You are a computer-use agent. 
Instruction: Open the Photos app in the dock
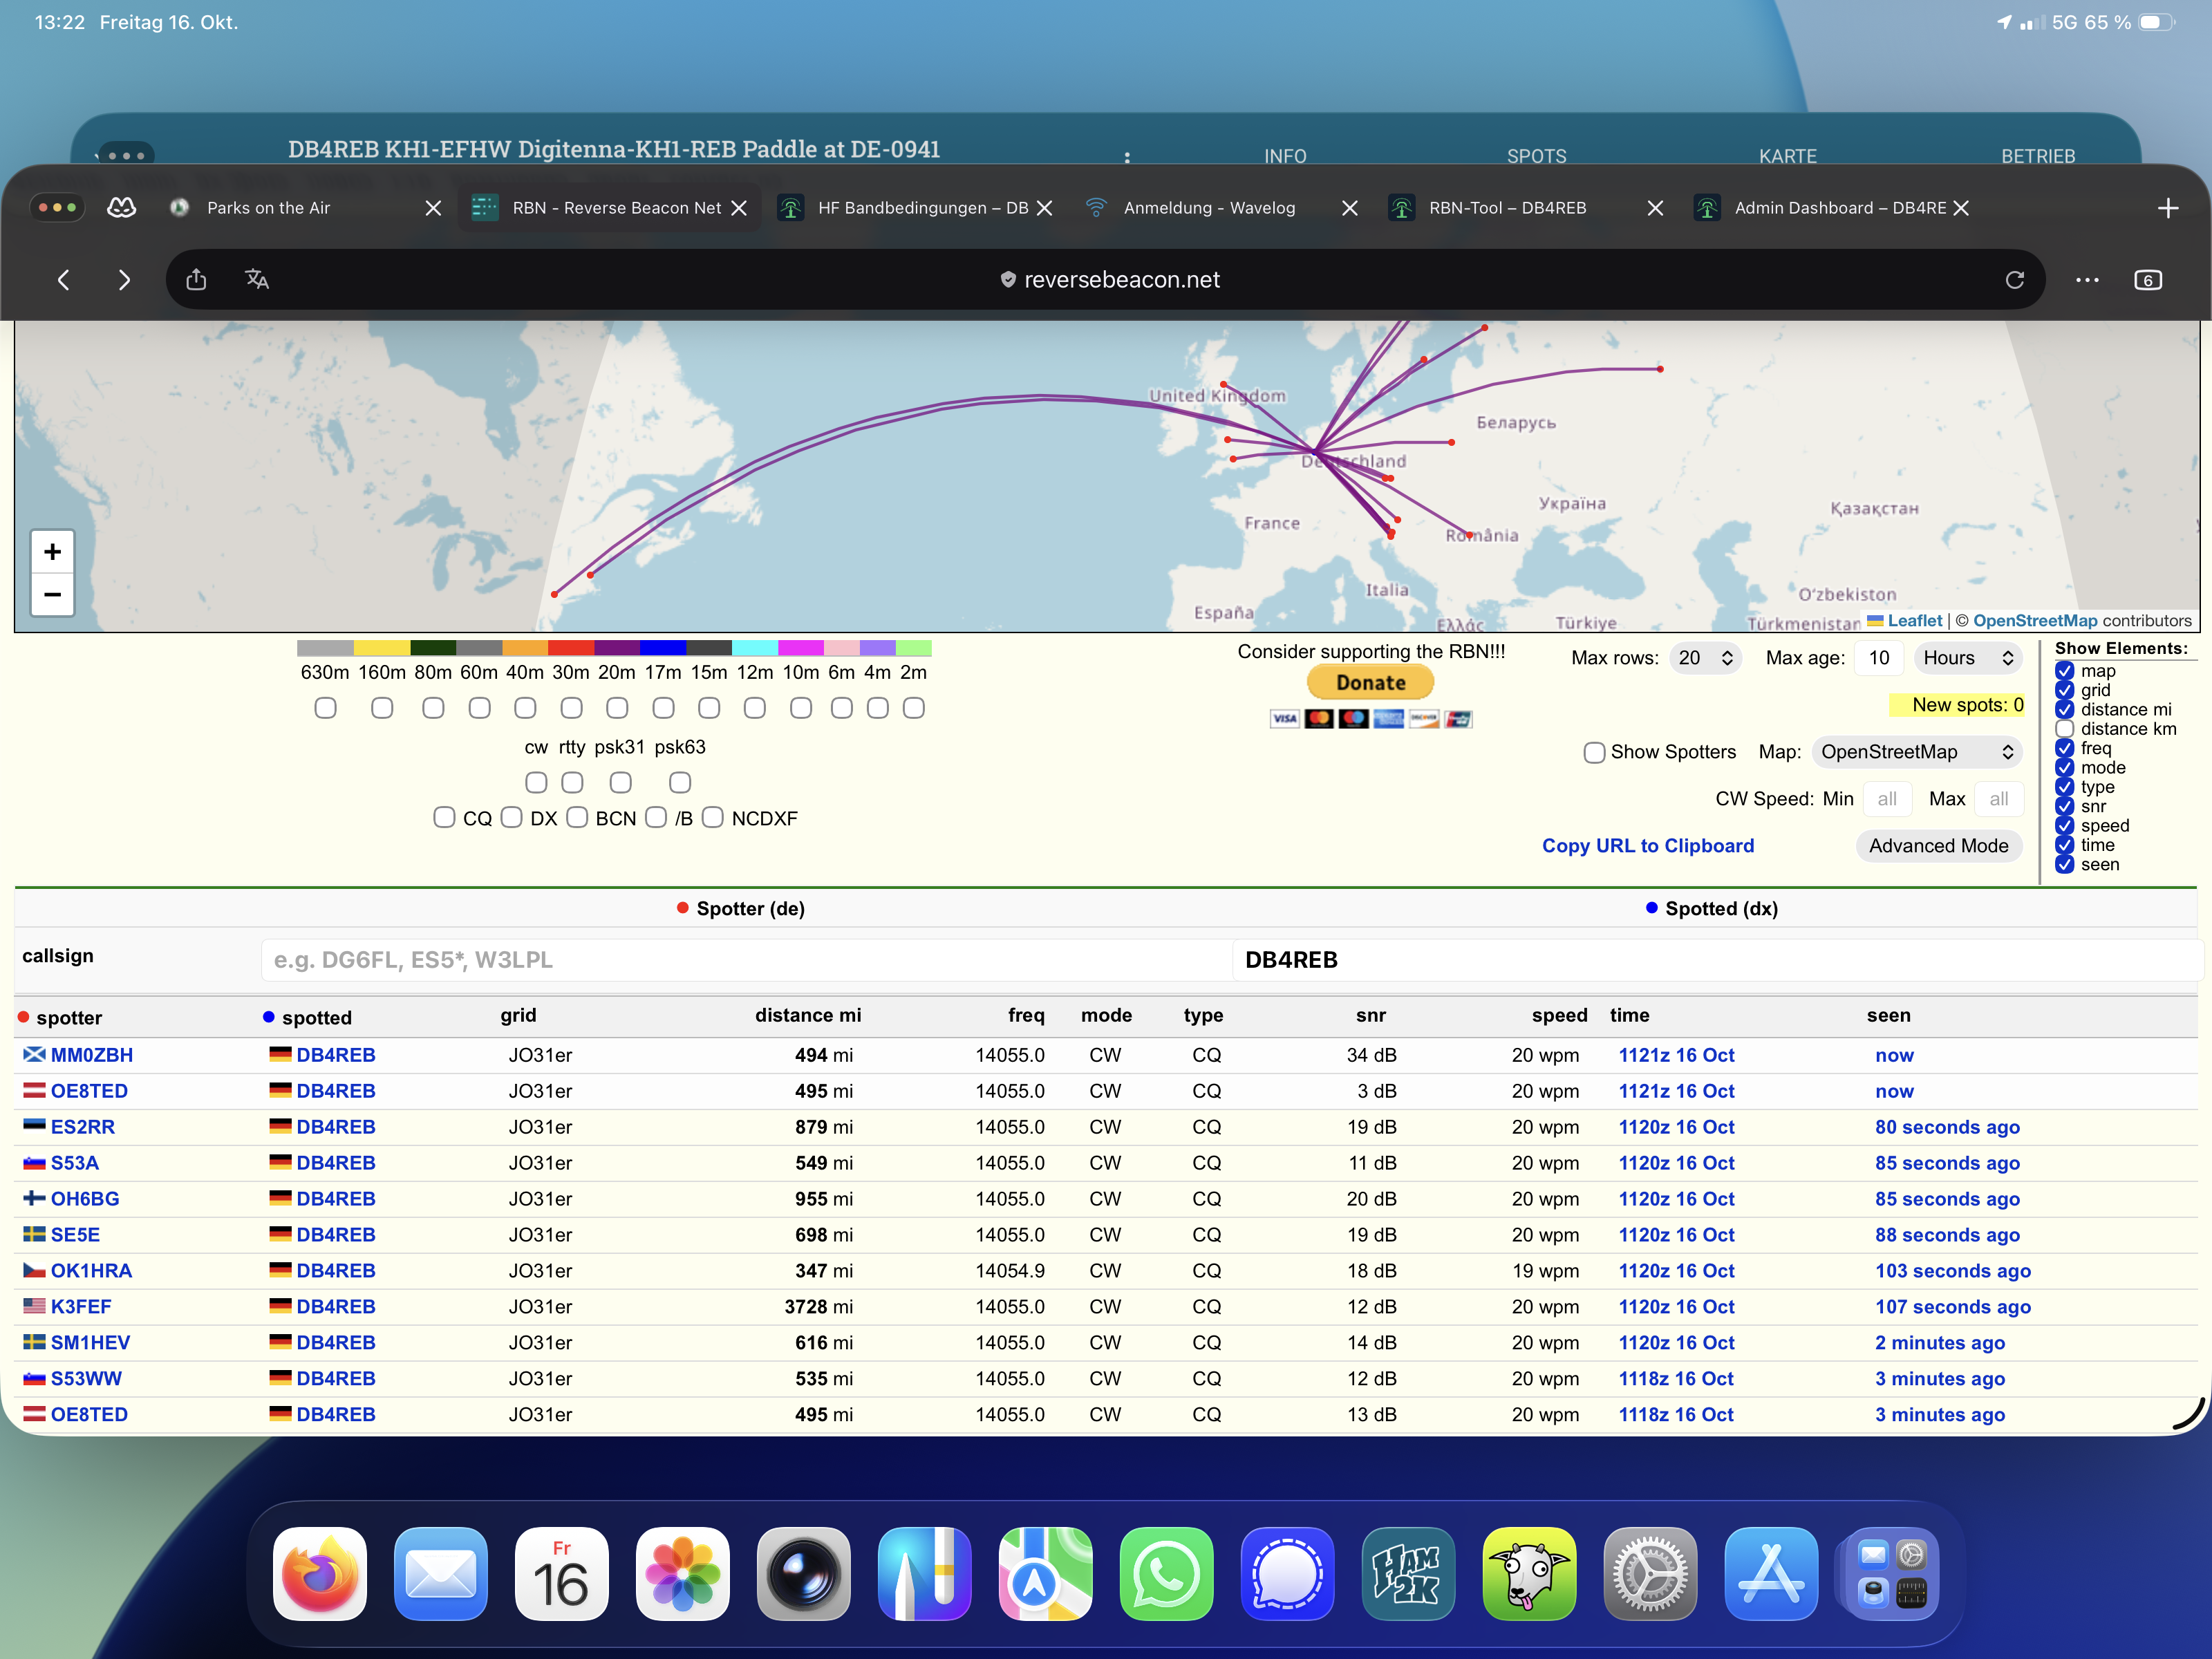pos(683,1573)
